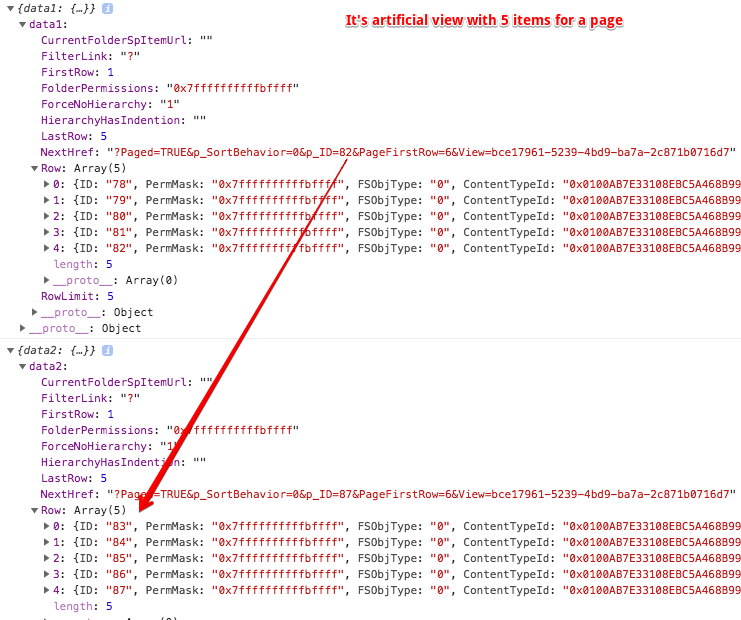This screenshot has width=741, height=620.
Task: Click LastRow: 5 in data1
Action: [x=74, y=136]
